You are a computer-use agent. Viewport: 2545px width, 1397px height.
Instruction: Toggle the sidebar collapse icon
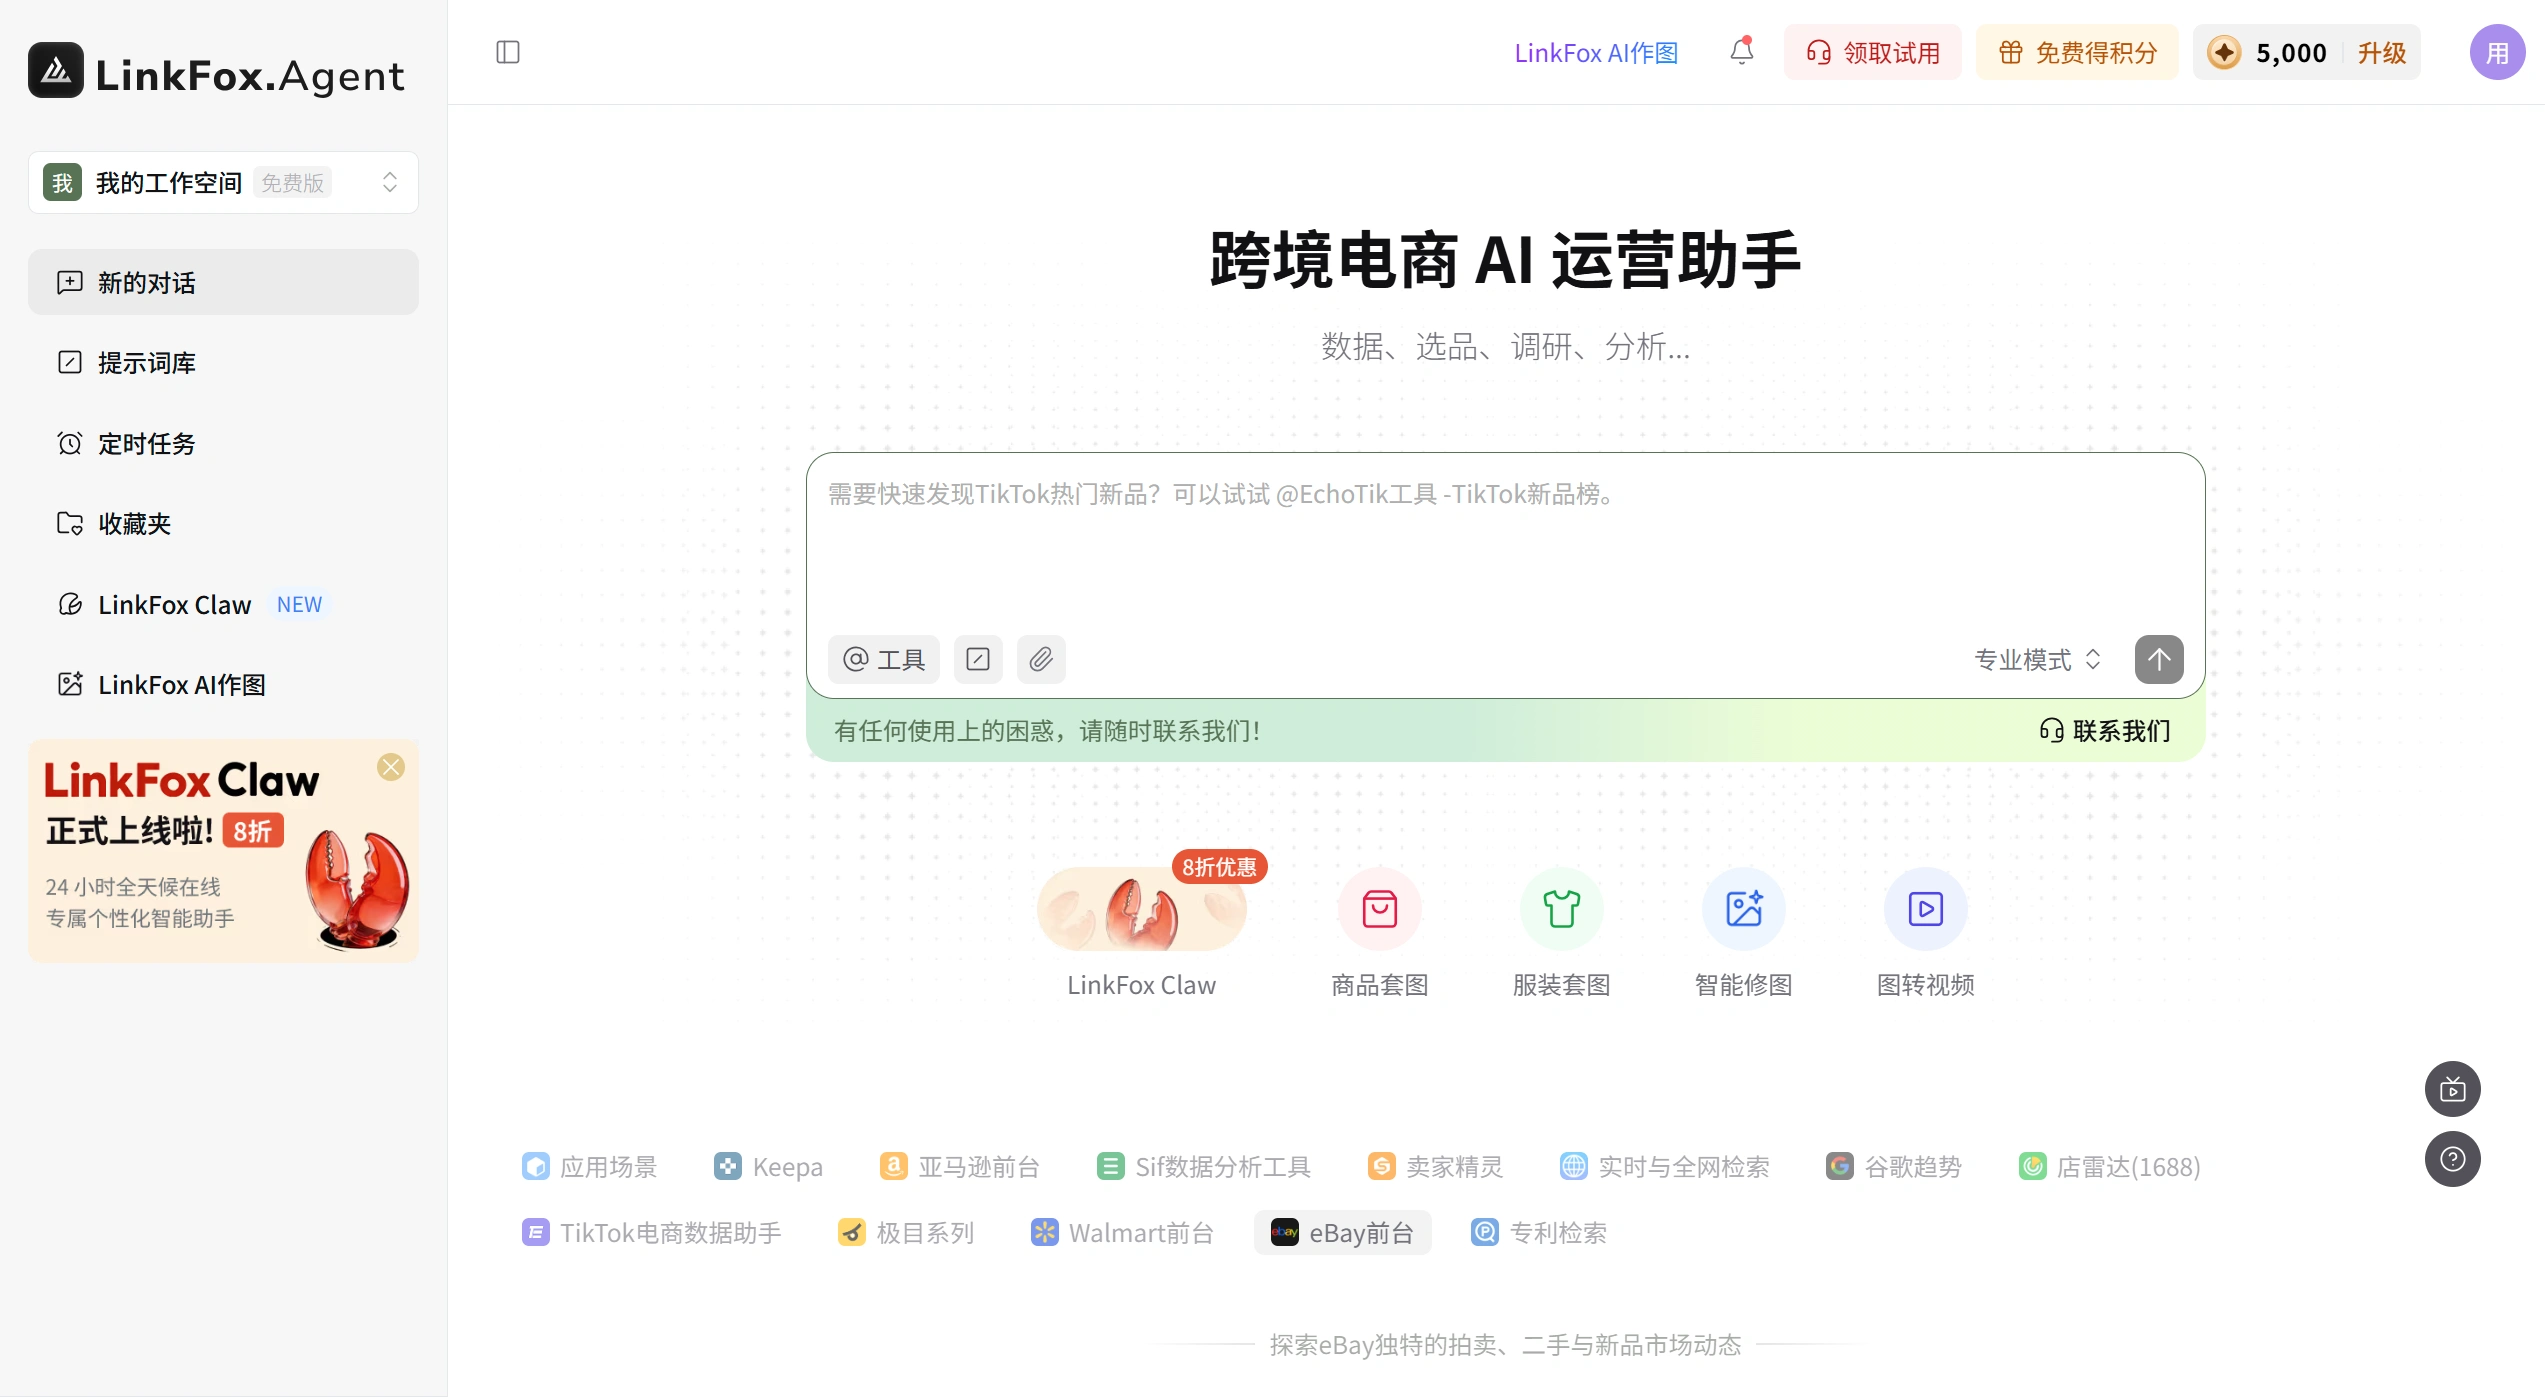[x=508, y=52]
